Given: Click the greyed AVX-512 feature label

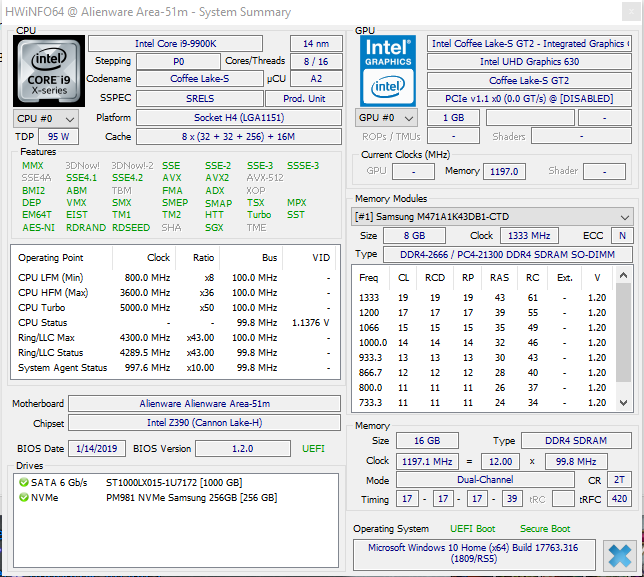Looking at the screenshot, I should pyautogui.click(x=265, y=178).
